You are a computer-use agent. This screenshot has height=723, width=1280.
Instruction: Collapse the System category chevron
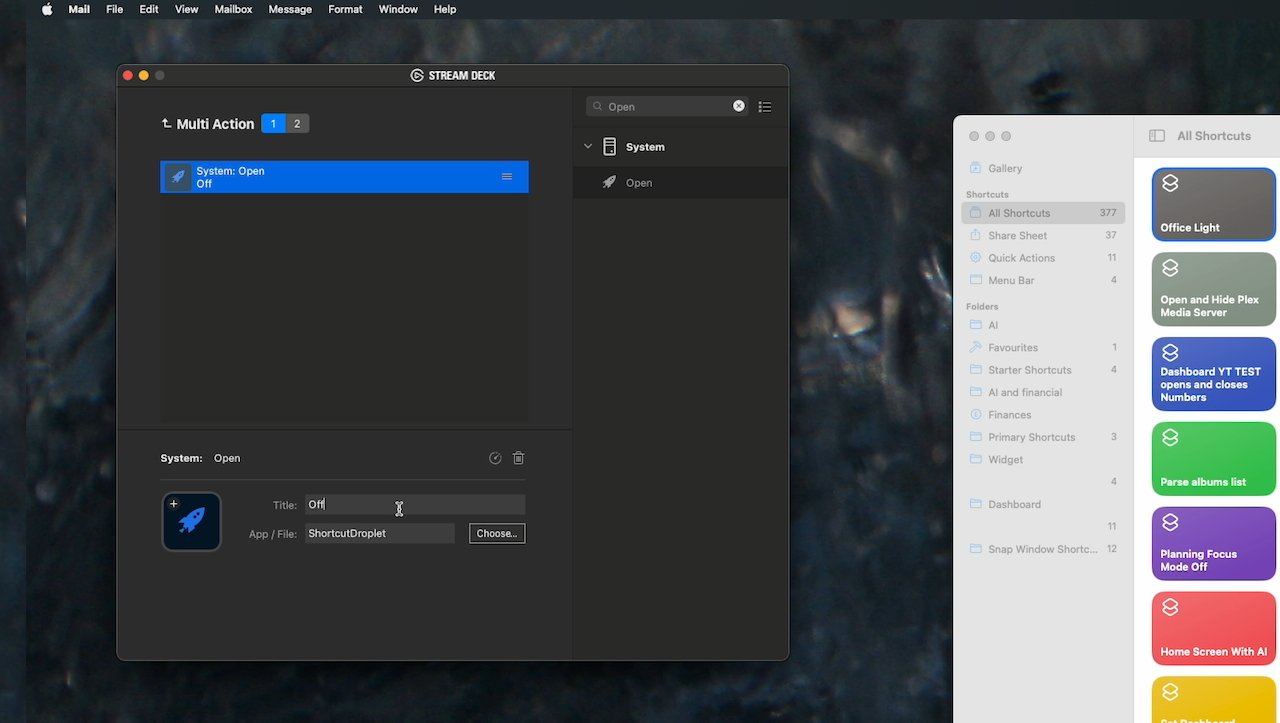588,147
